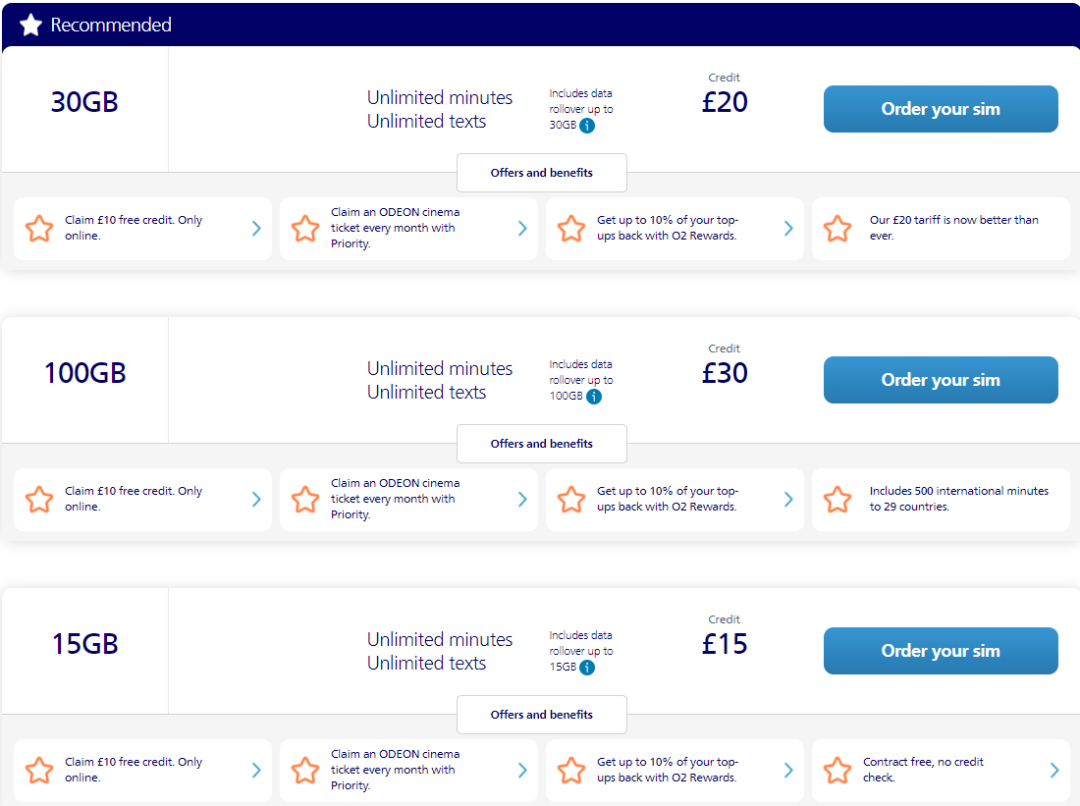
Task: Click the info icon beside 15GB data rollover
Action: pyautogui.click(x=587, y=668)
